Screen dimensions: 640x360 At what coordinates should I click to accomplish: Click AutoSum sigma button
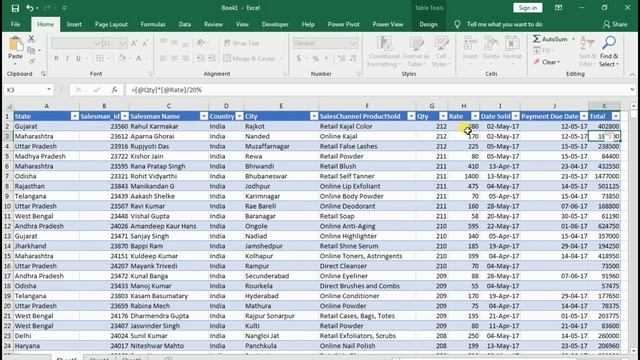(x=550, y=39)
